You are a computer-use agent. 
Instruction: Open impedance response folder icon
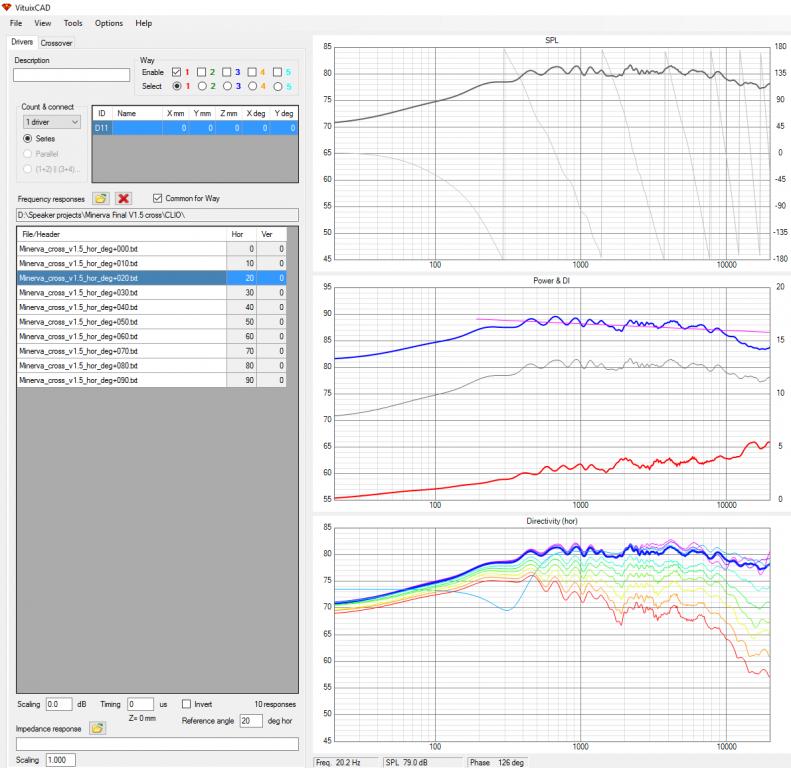point(97,728)
